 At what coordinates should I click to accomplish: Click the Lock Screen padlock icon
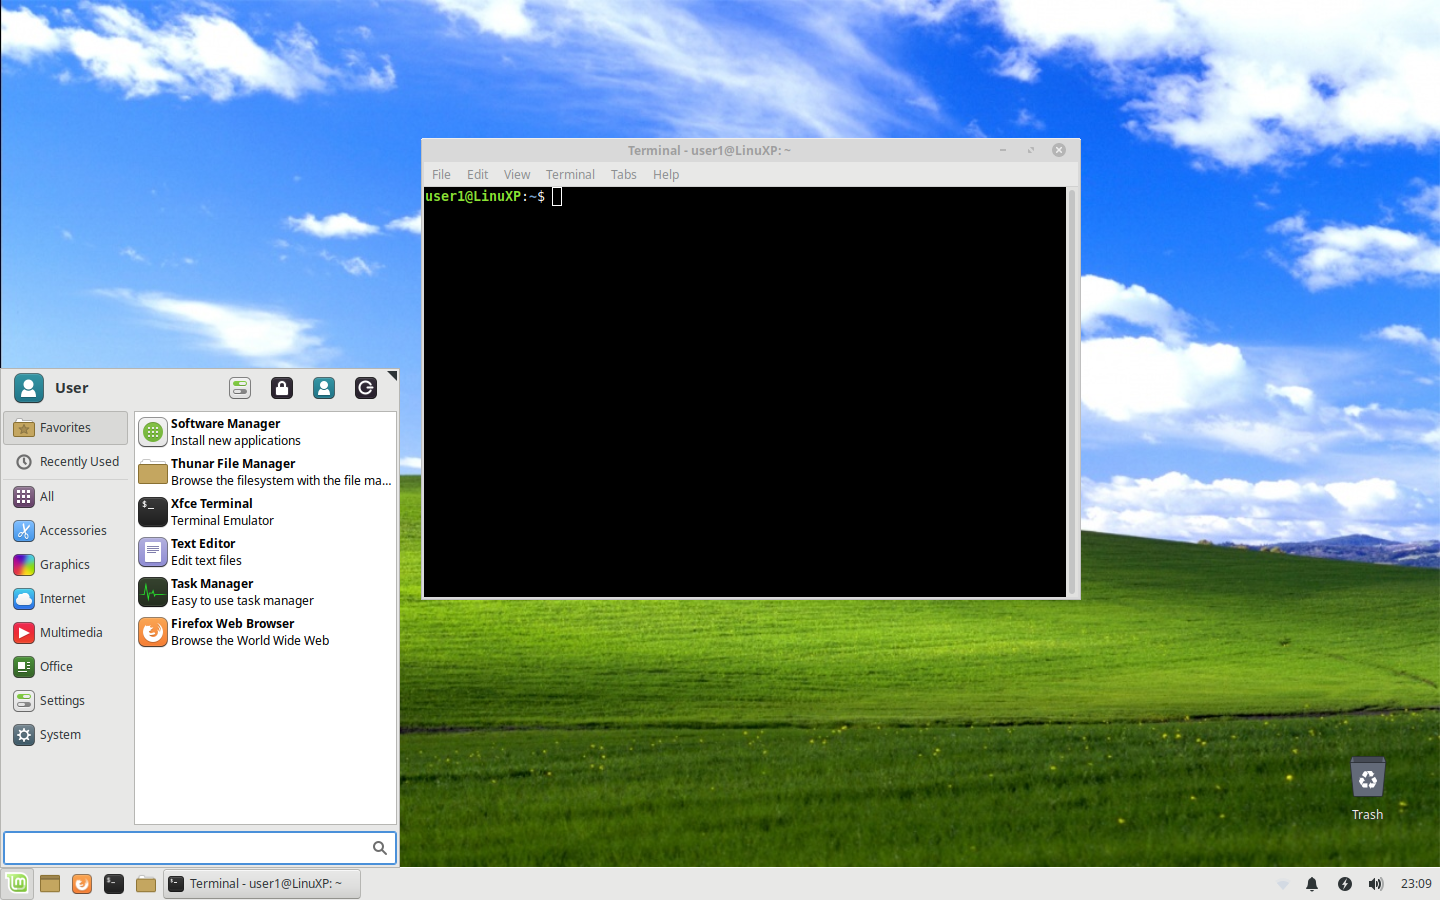[x=282, y=388]
